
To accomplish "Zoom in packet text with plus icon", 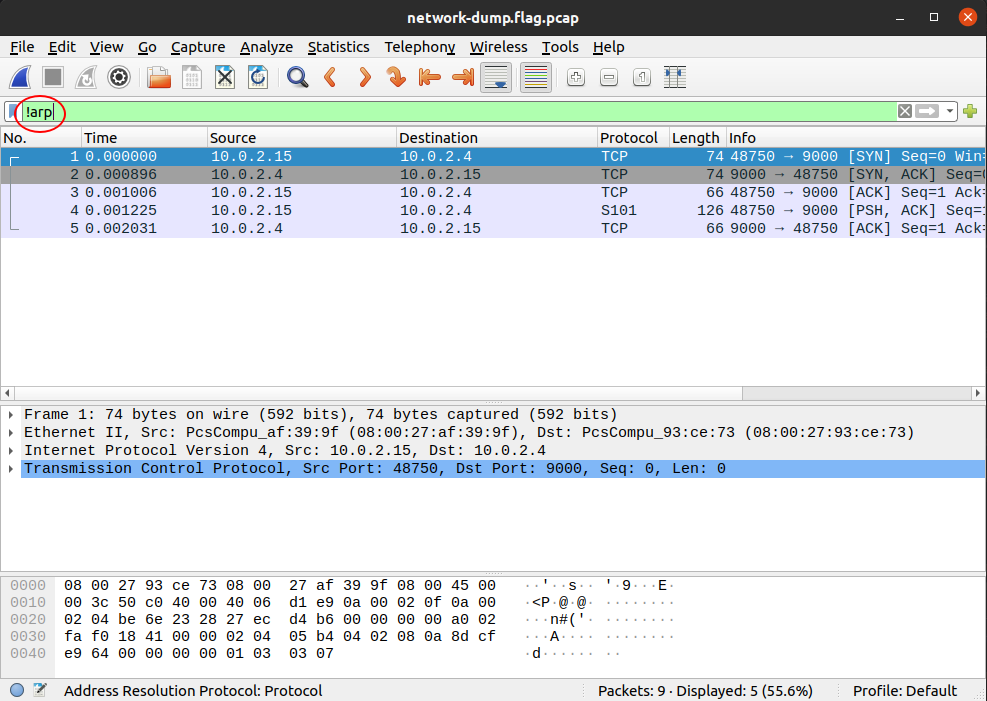I will click(575, 77).
